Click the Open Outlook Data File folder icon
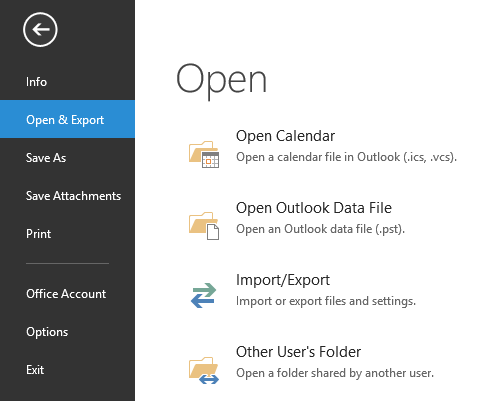The width and height of the screenshot is (502, 401). tap(204, 226)
